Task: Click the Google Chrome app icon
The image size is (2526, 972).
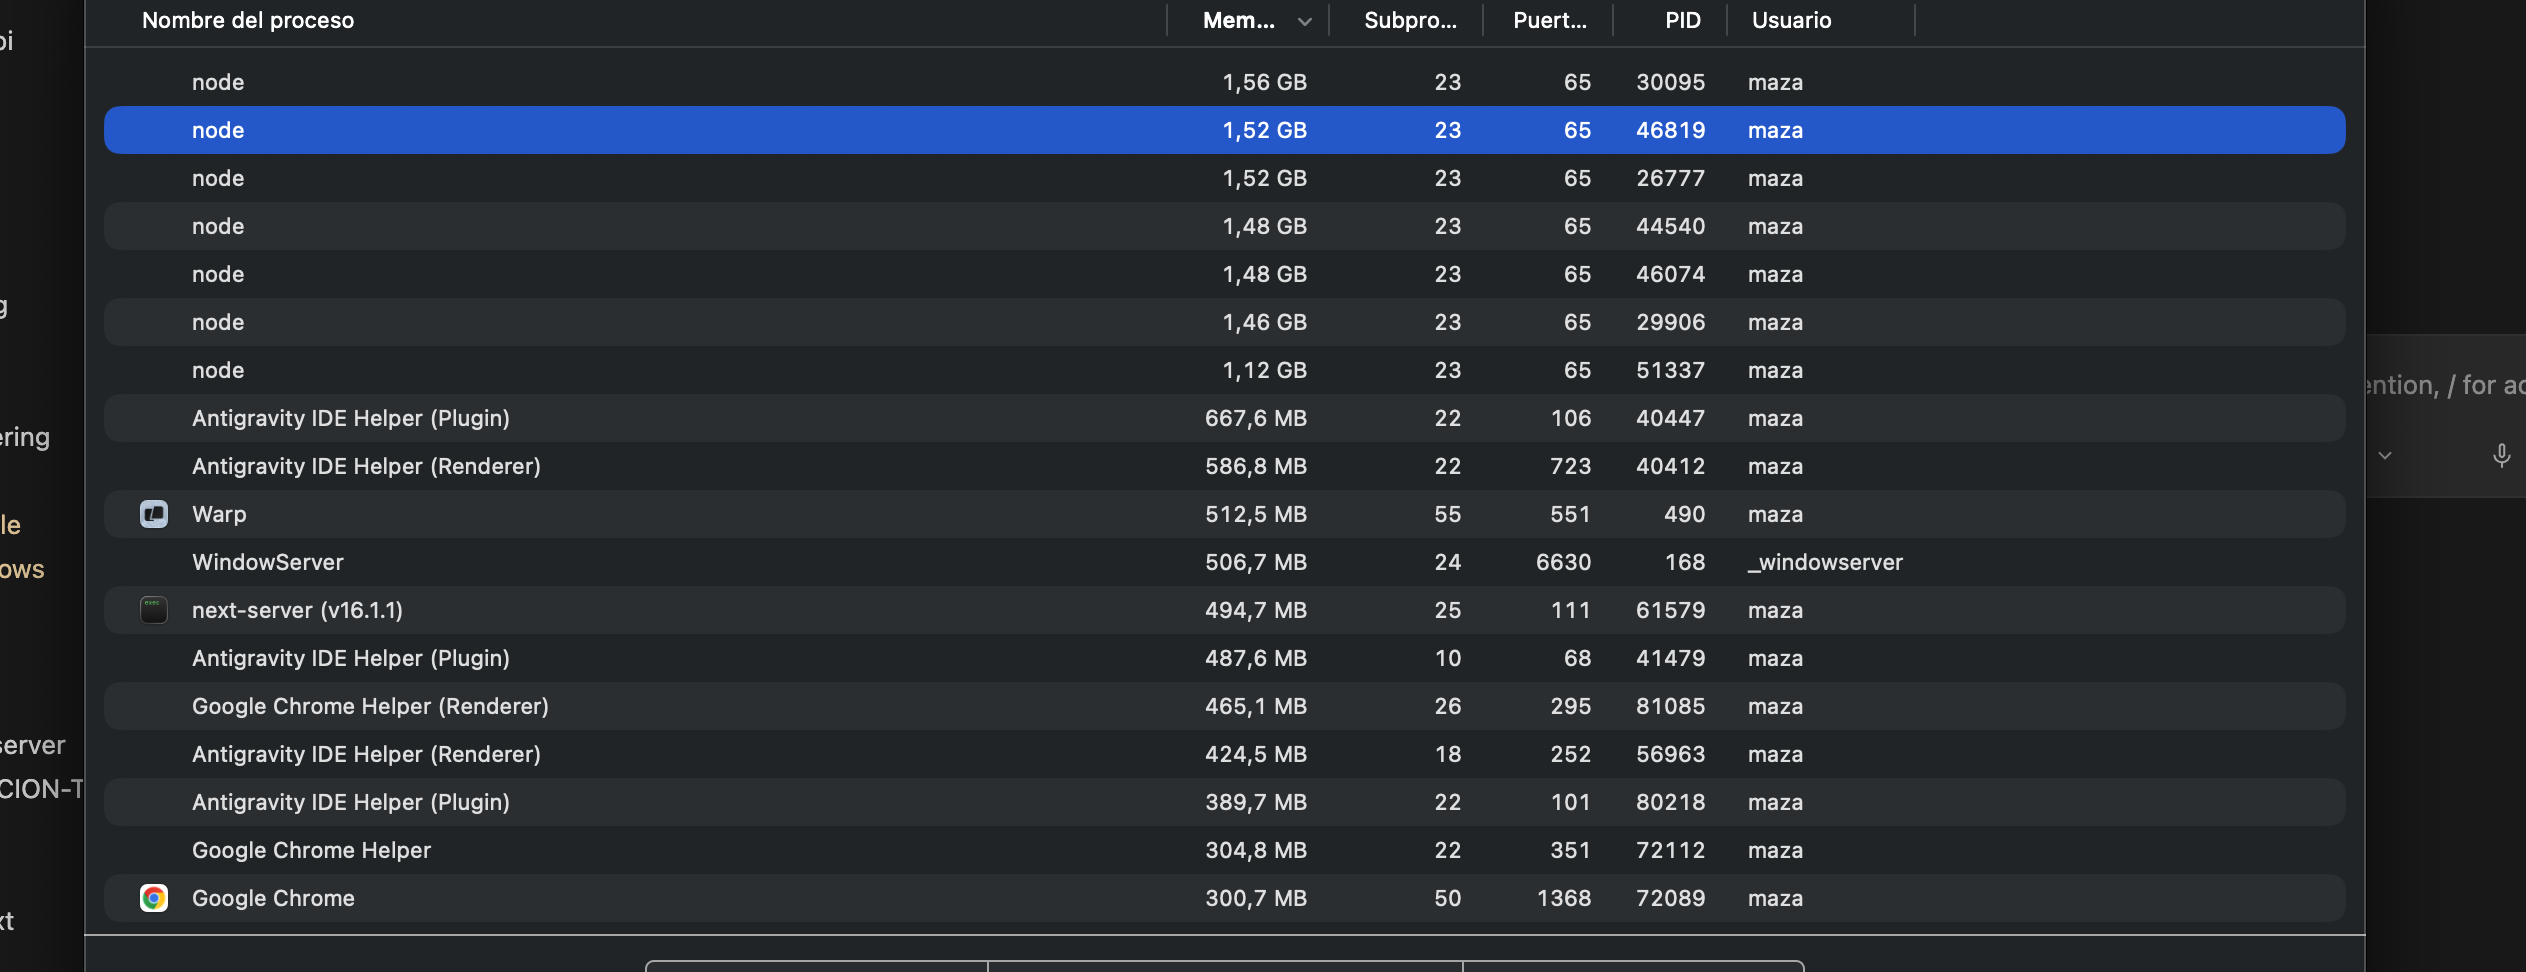Action: pyautogui.click(x=154, y=898)
